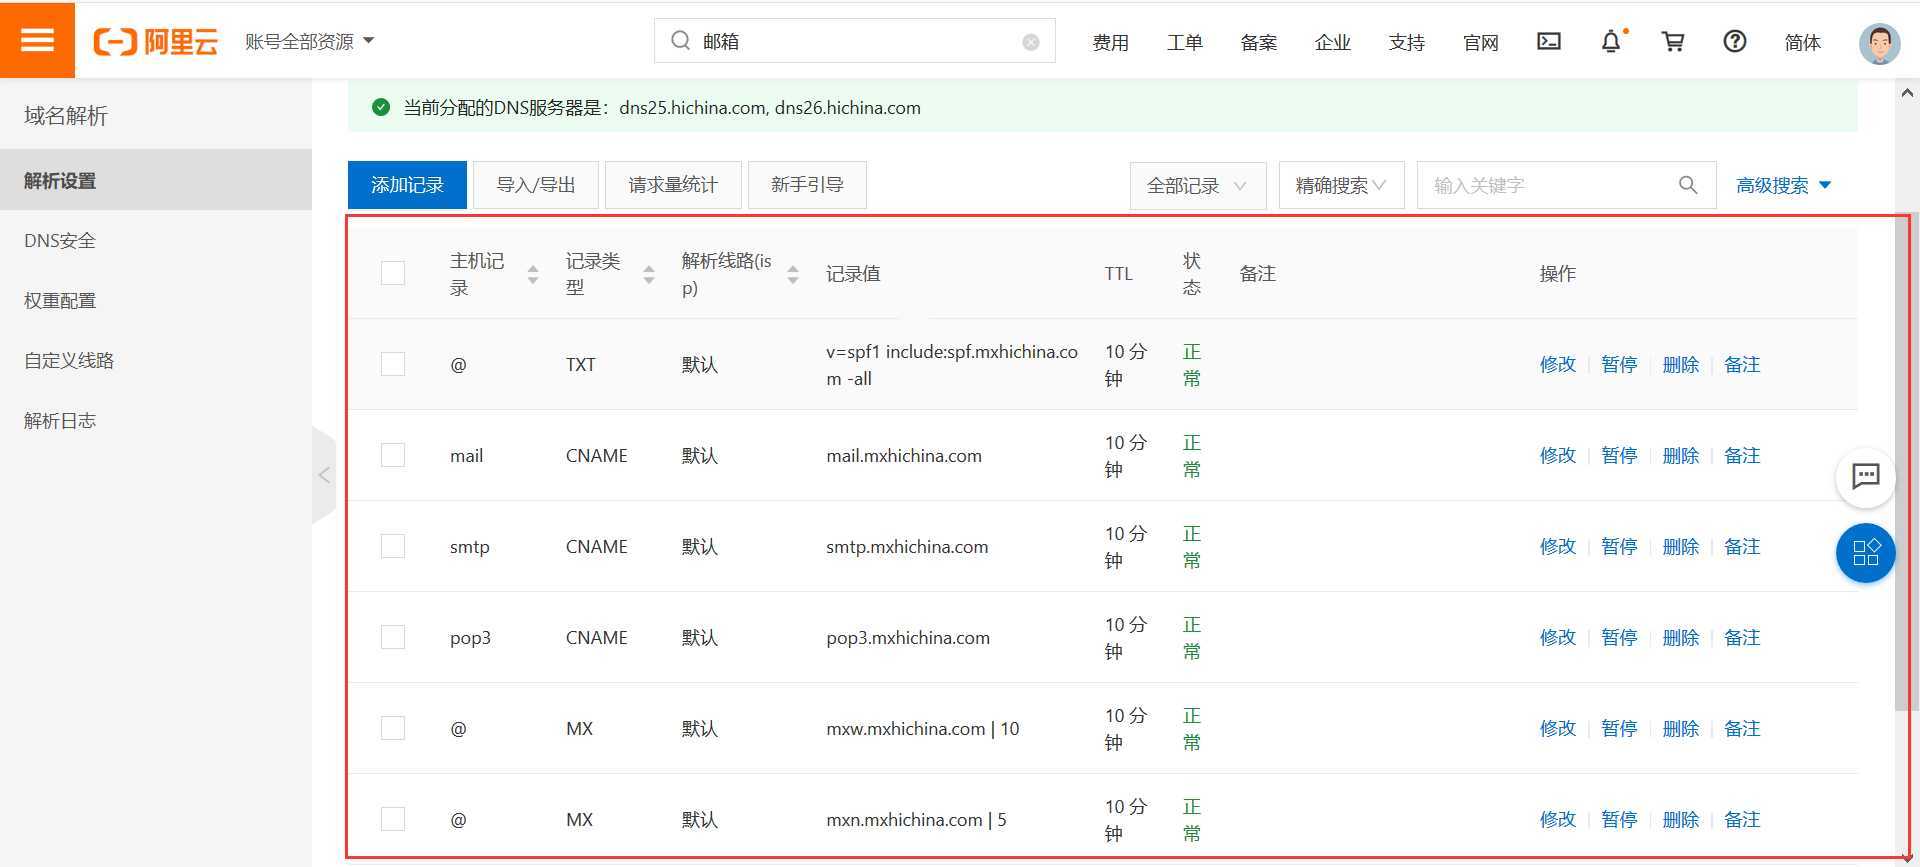Sort by the 主机记录 column arrows
1920x867 pixels.
pyautogui.click(x=533, y=274)
